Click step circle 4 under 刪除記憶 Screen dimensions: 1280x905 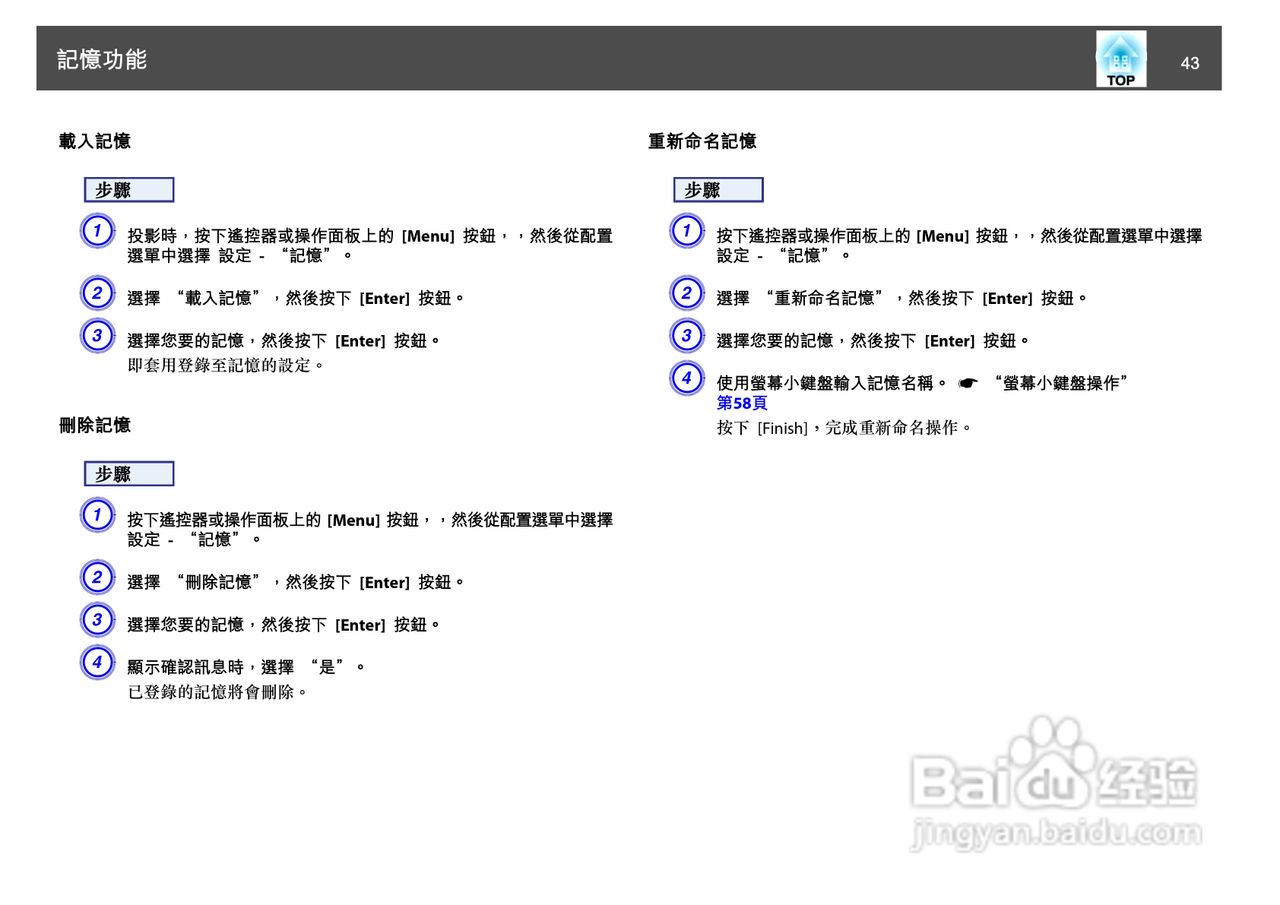tap(97, 662)
